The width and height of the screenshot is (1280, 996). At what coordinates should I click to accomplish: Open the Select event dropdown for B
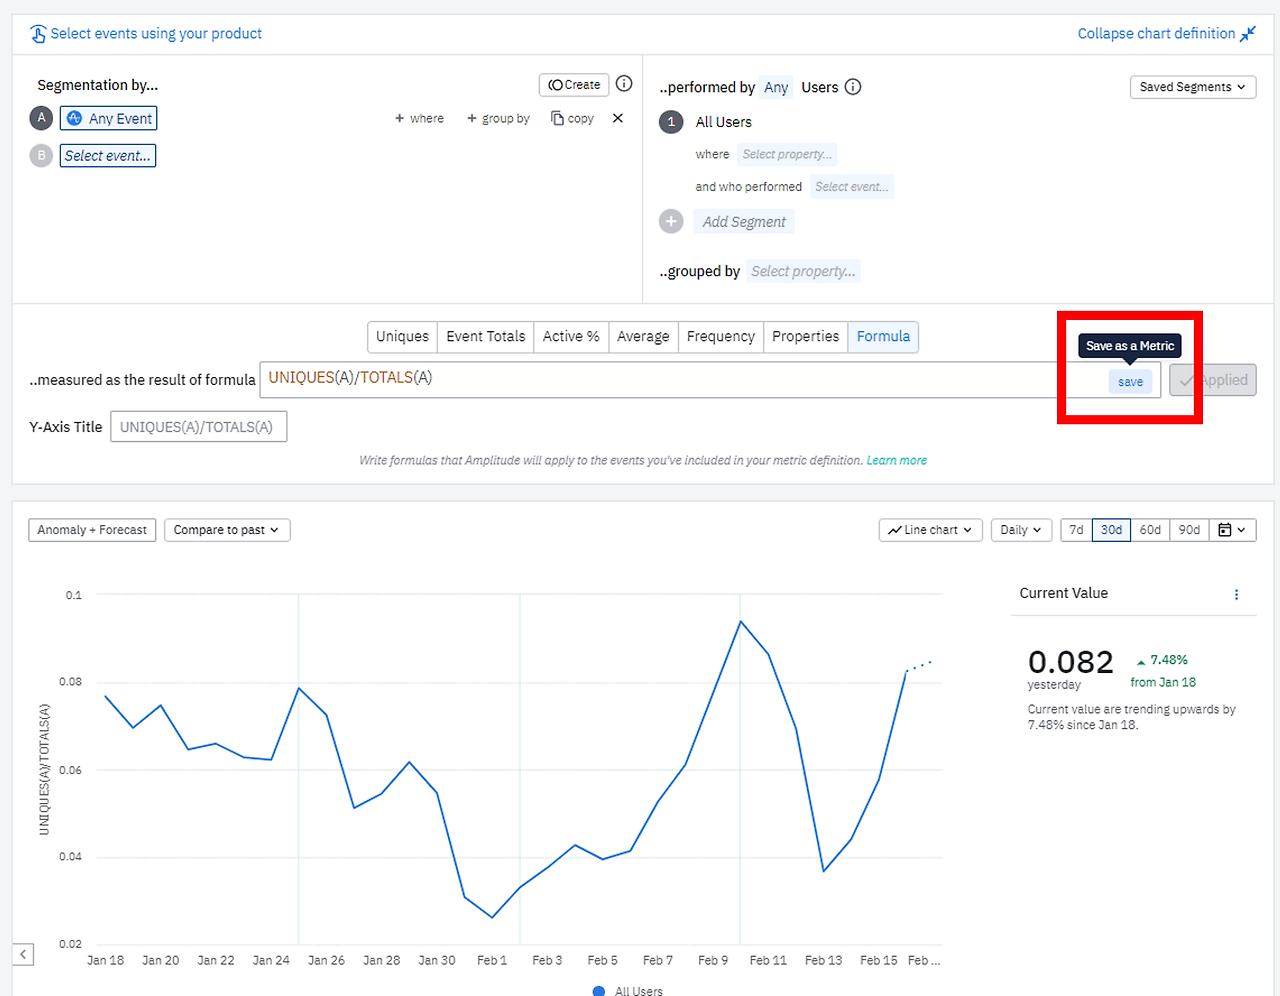point(108,156)
